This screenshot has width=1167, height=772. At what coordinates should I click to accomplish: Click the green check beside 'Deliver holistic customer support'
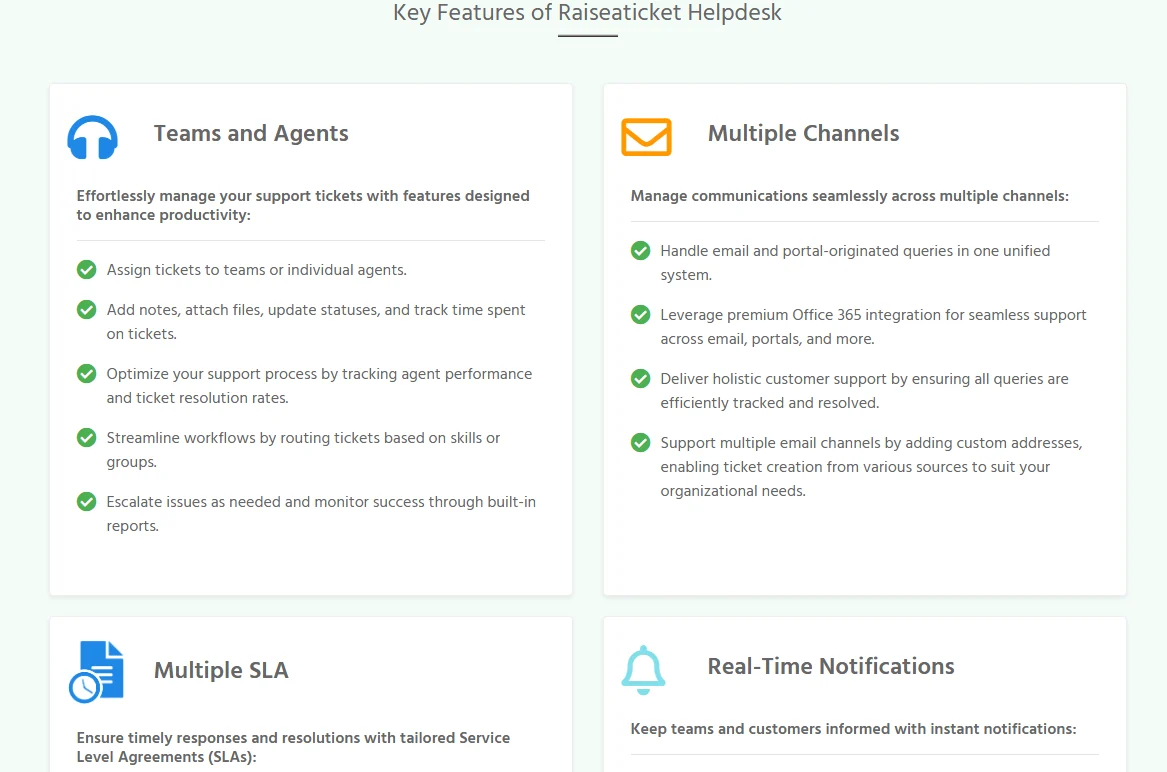[x=640, y=379]
